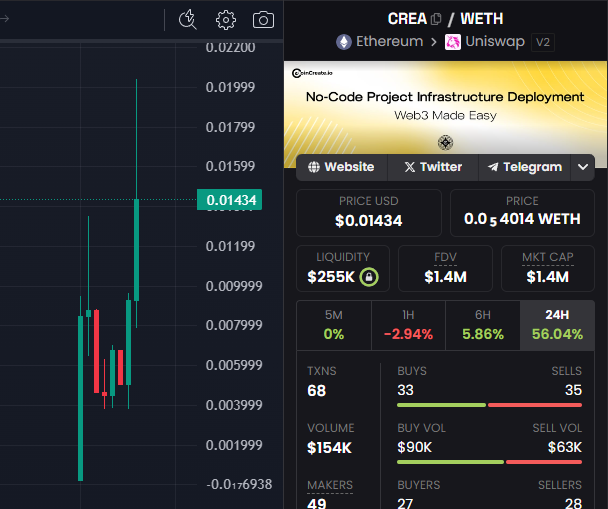Screen dimensions: 608x509
Task: Click the redo arrow in chart toolbar
Action: point(4,18)
